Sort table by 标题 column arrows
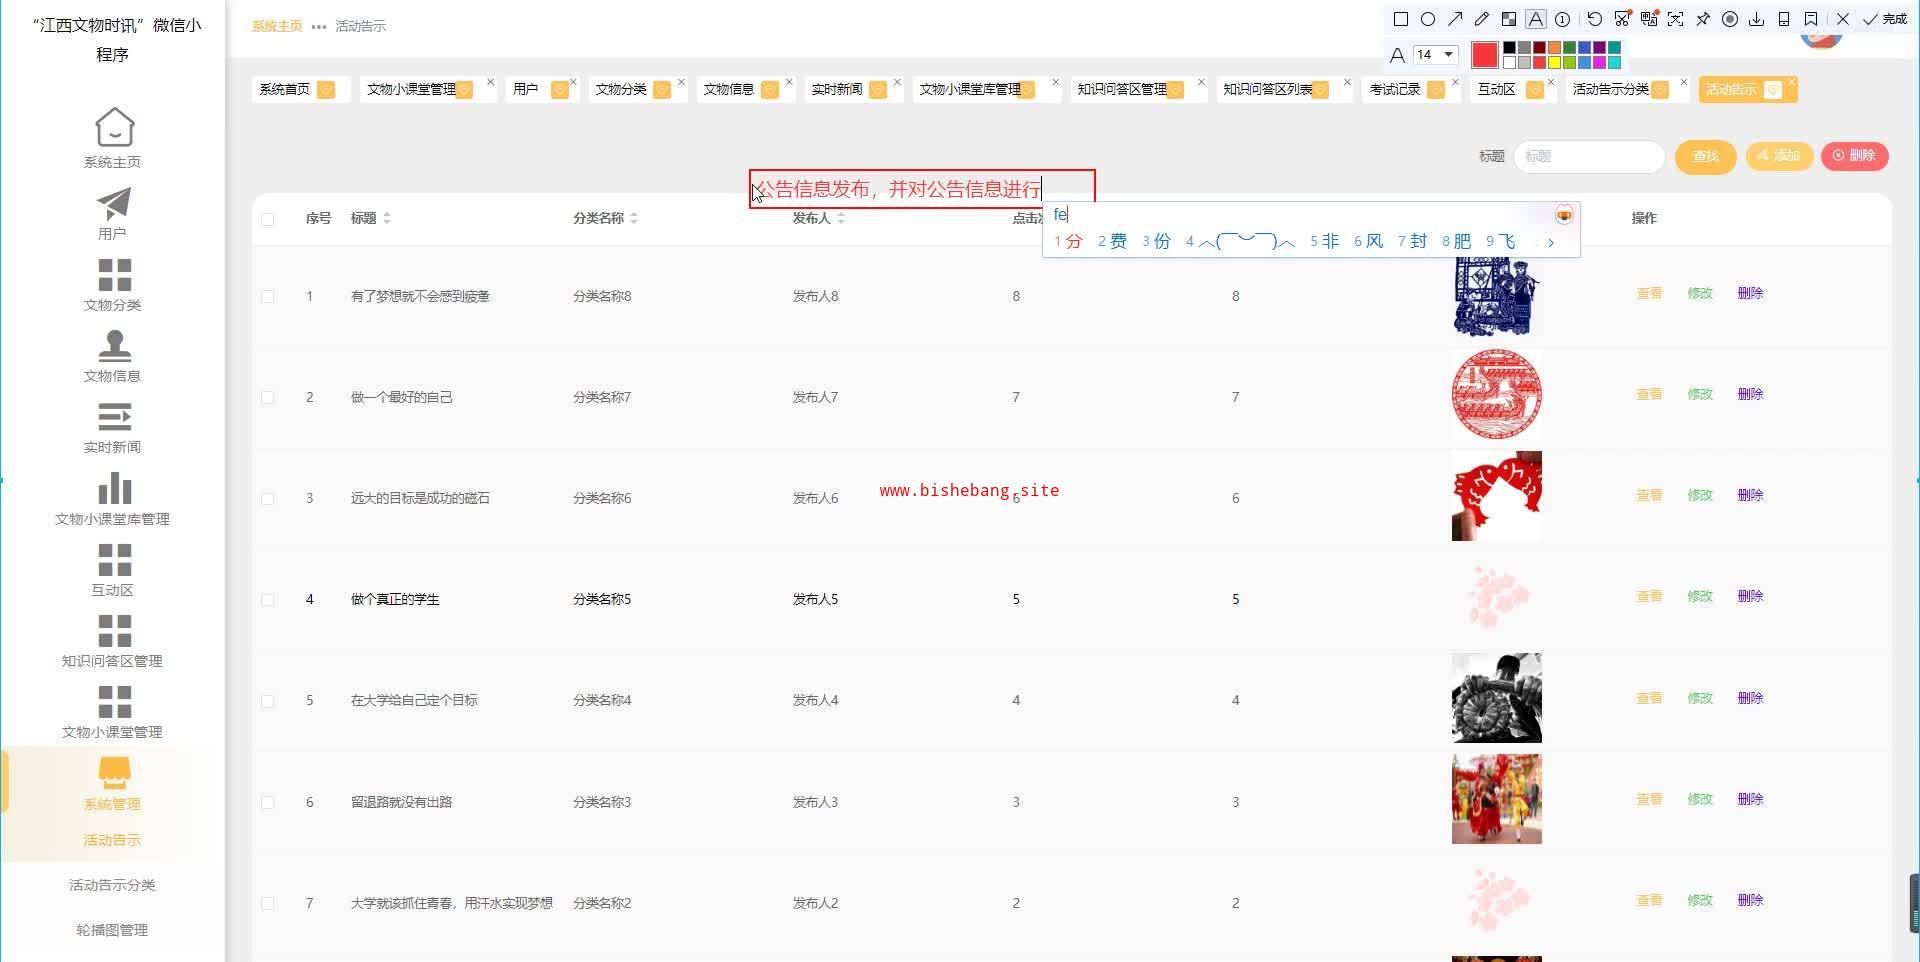 [x=387, y=218]
